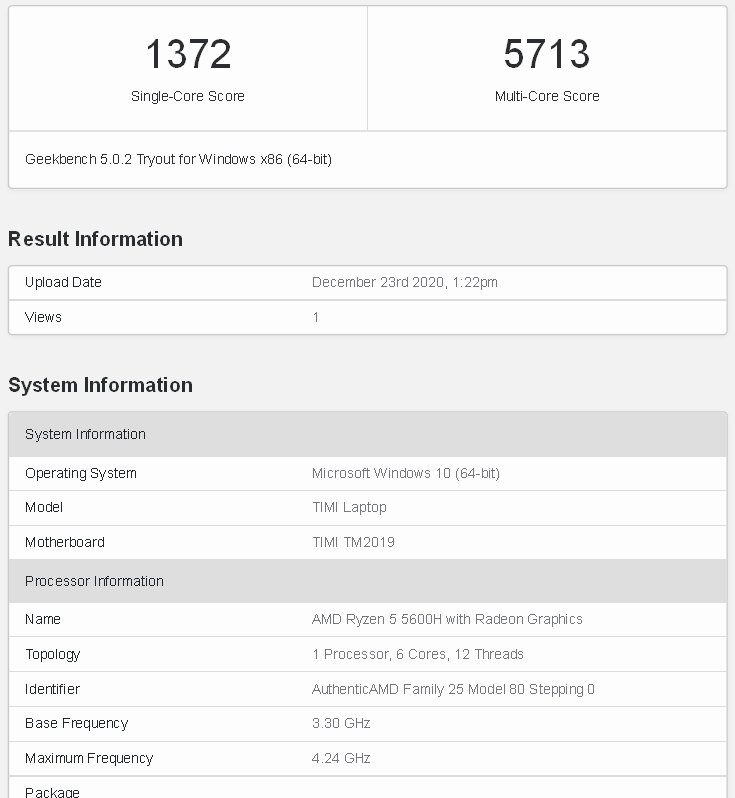Click the 1 Processor, 6 Cores topology value
The width and height of the screenshot is (735, 798).
point(417,654)
